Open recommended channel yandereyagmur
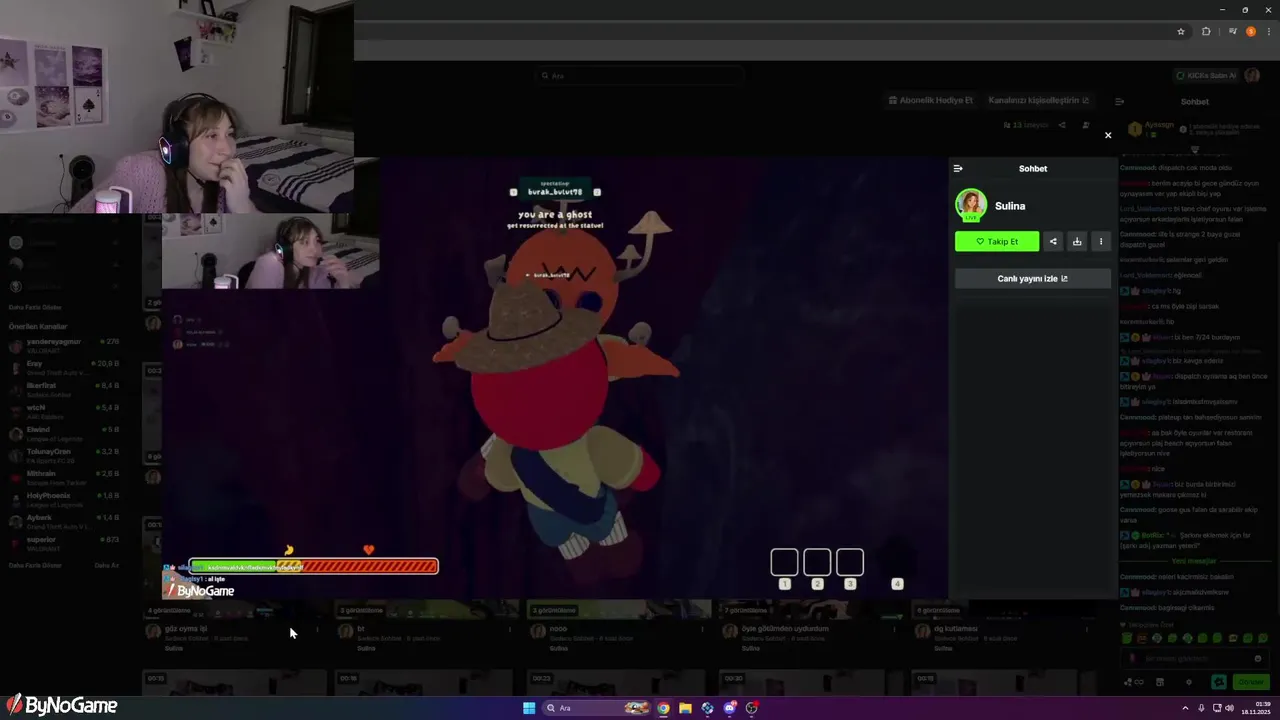 (x=64, y=345)
